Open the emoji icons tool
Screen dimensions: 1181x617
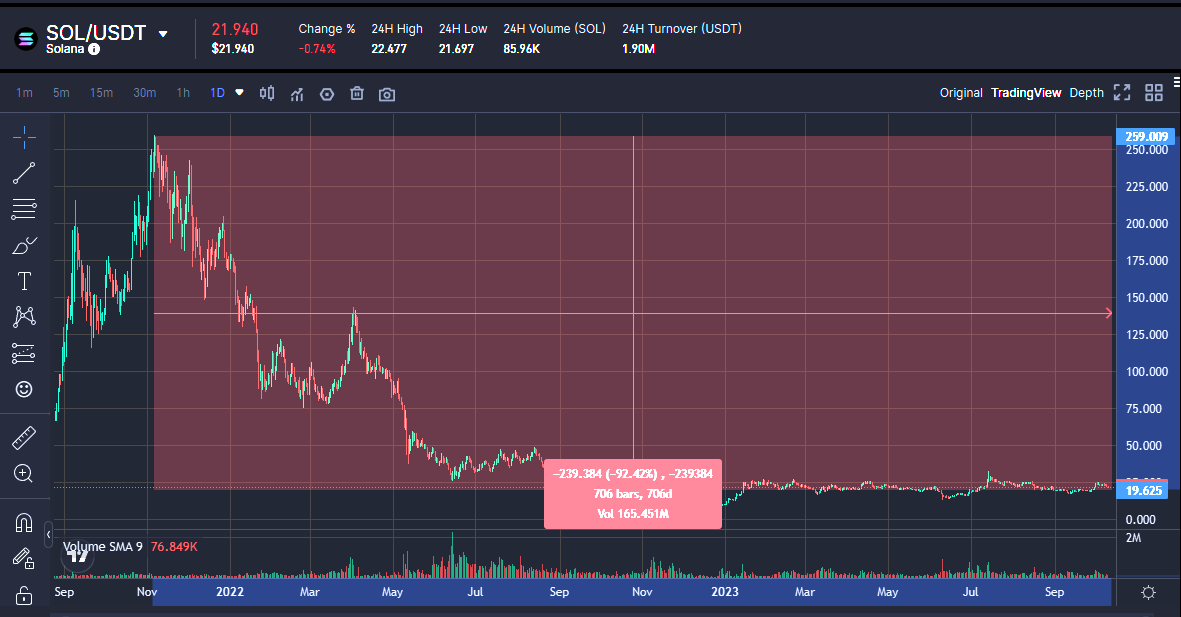pyautogui.click(x=24, y=389)
